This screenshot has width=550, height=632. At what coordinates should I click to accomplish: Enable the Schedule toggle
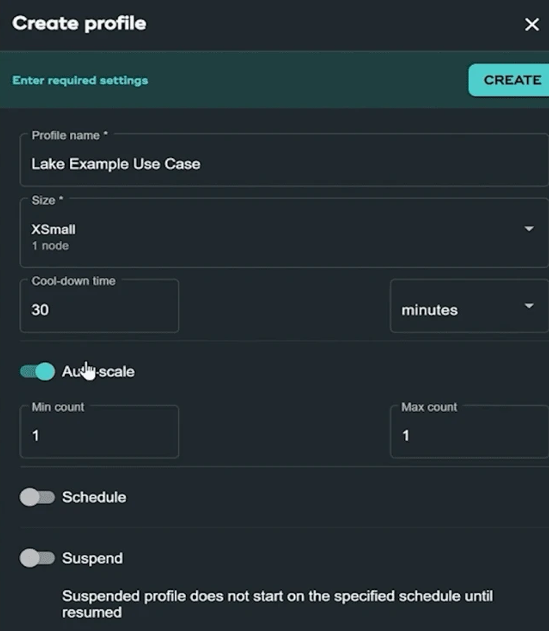(x=37, y=497)
